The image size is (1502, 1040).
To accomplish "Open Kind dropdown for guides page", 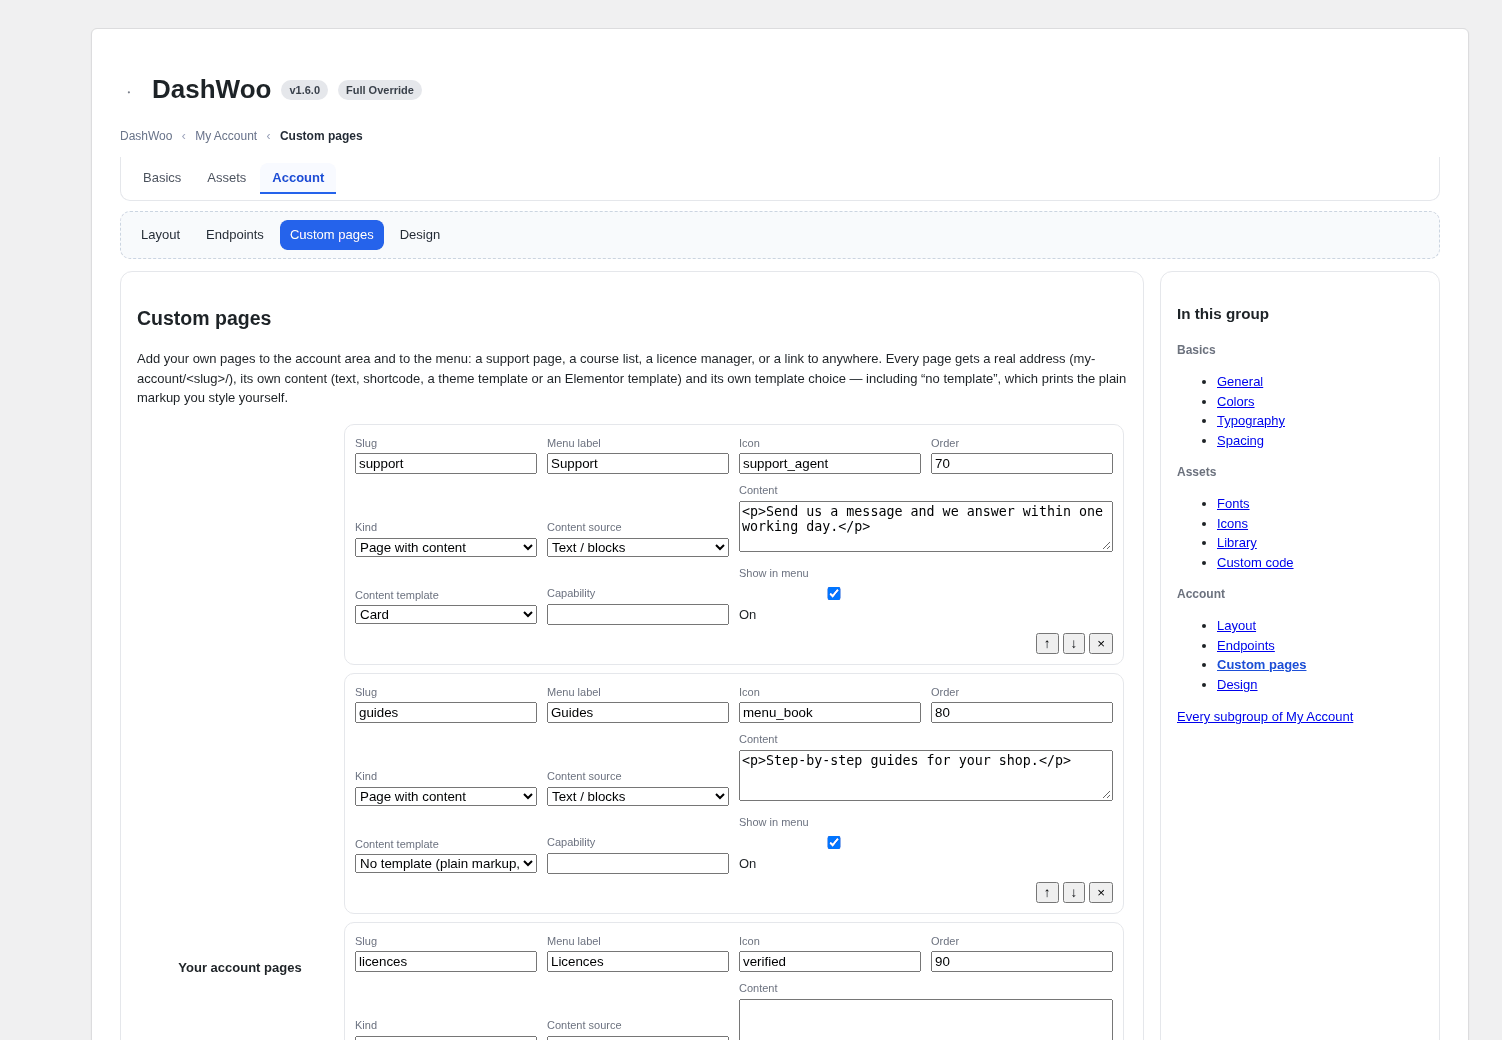I will point(446,797).
